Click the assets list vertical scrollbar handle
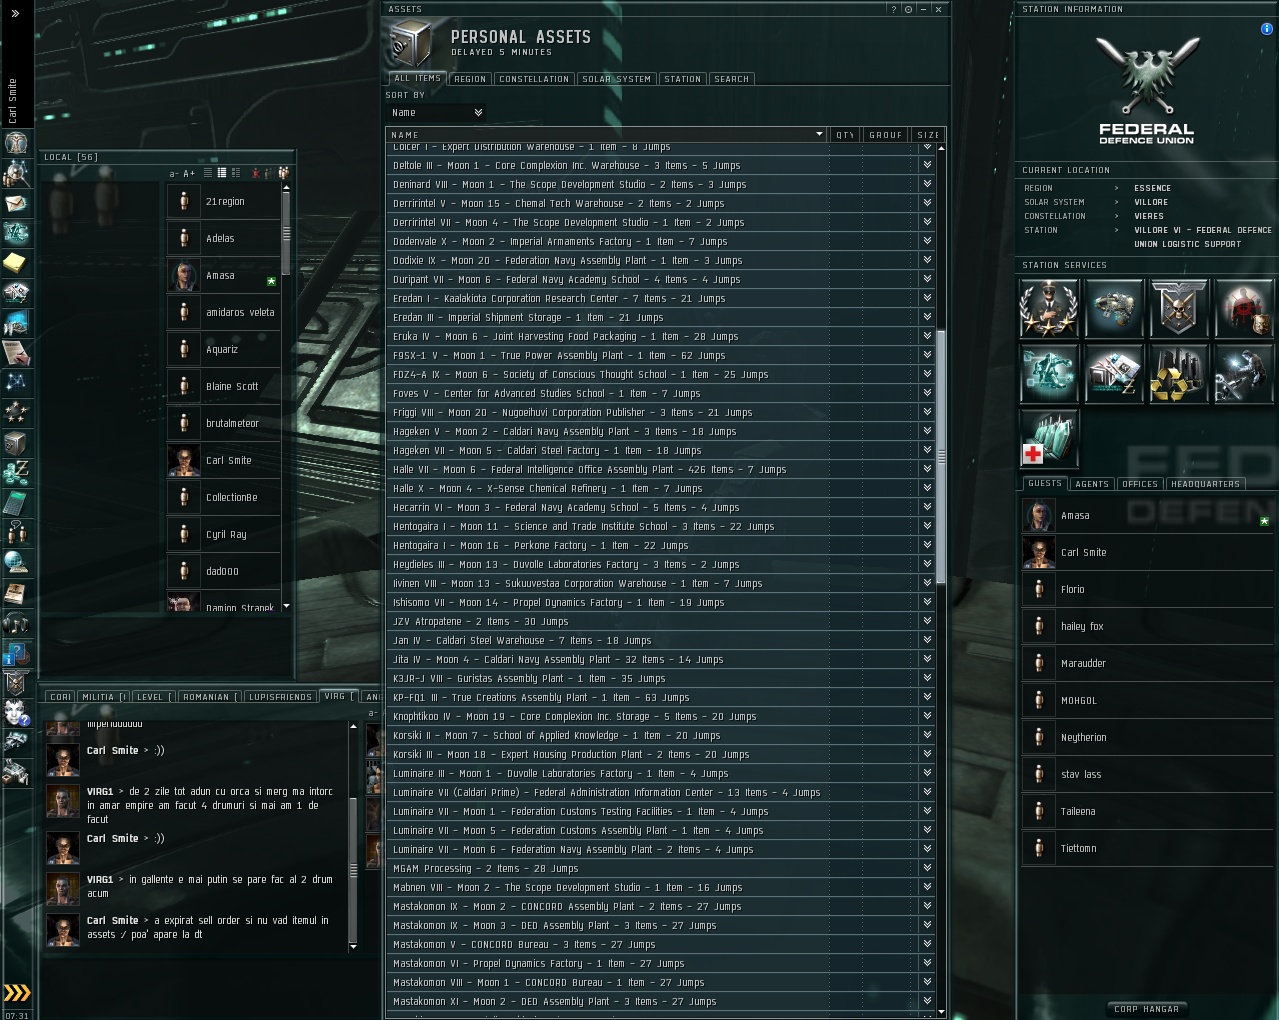 click(x=941, y=457)
